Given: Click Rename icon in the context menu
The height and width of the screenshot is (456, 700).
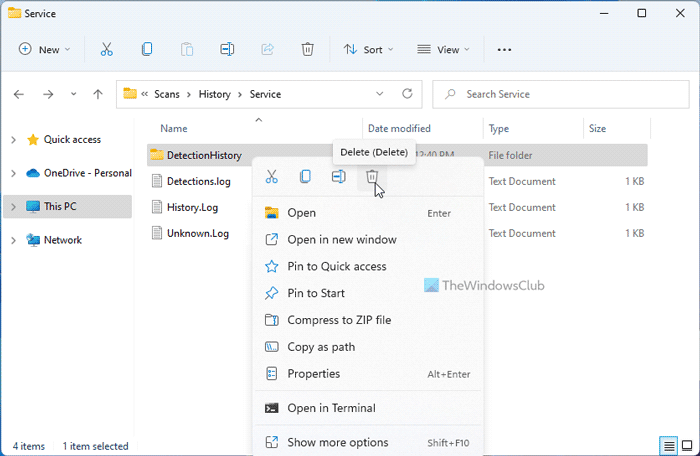Looking at the screenshot, I should [339, 177].
